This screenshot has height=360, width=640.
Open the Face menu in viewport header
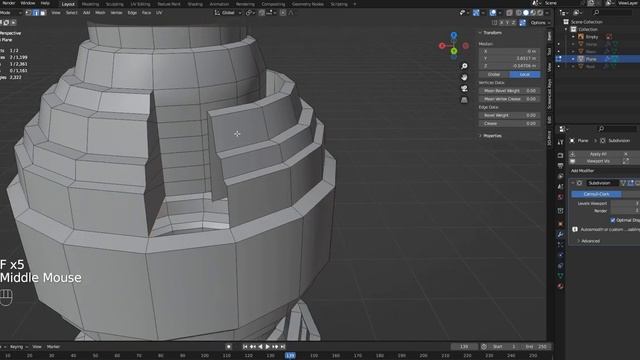(146, 13)
